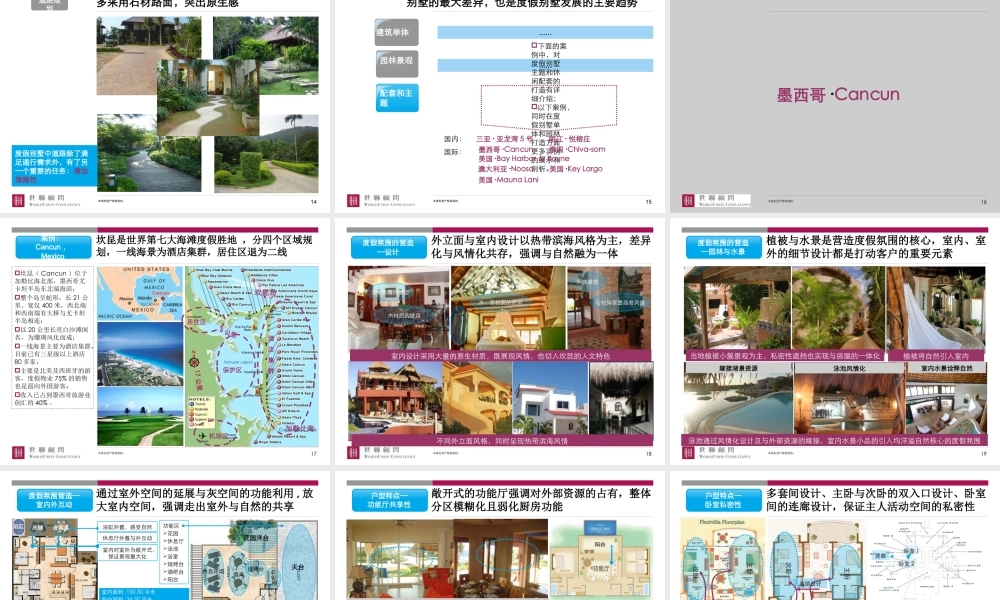This screenshot has height=600, width=1000.
Task: Click the "三亚·亚龙湾5号" case name
Action: pyautogui.click(x=504, y=138)
